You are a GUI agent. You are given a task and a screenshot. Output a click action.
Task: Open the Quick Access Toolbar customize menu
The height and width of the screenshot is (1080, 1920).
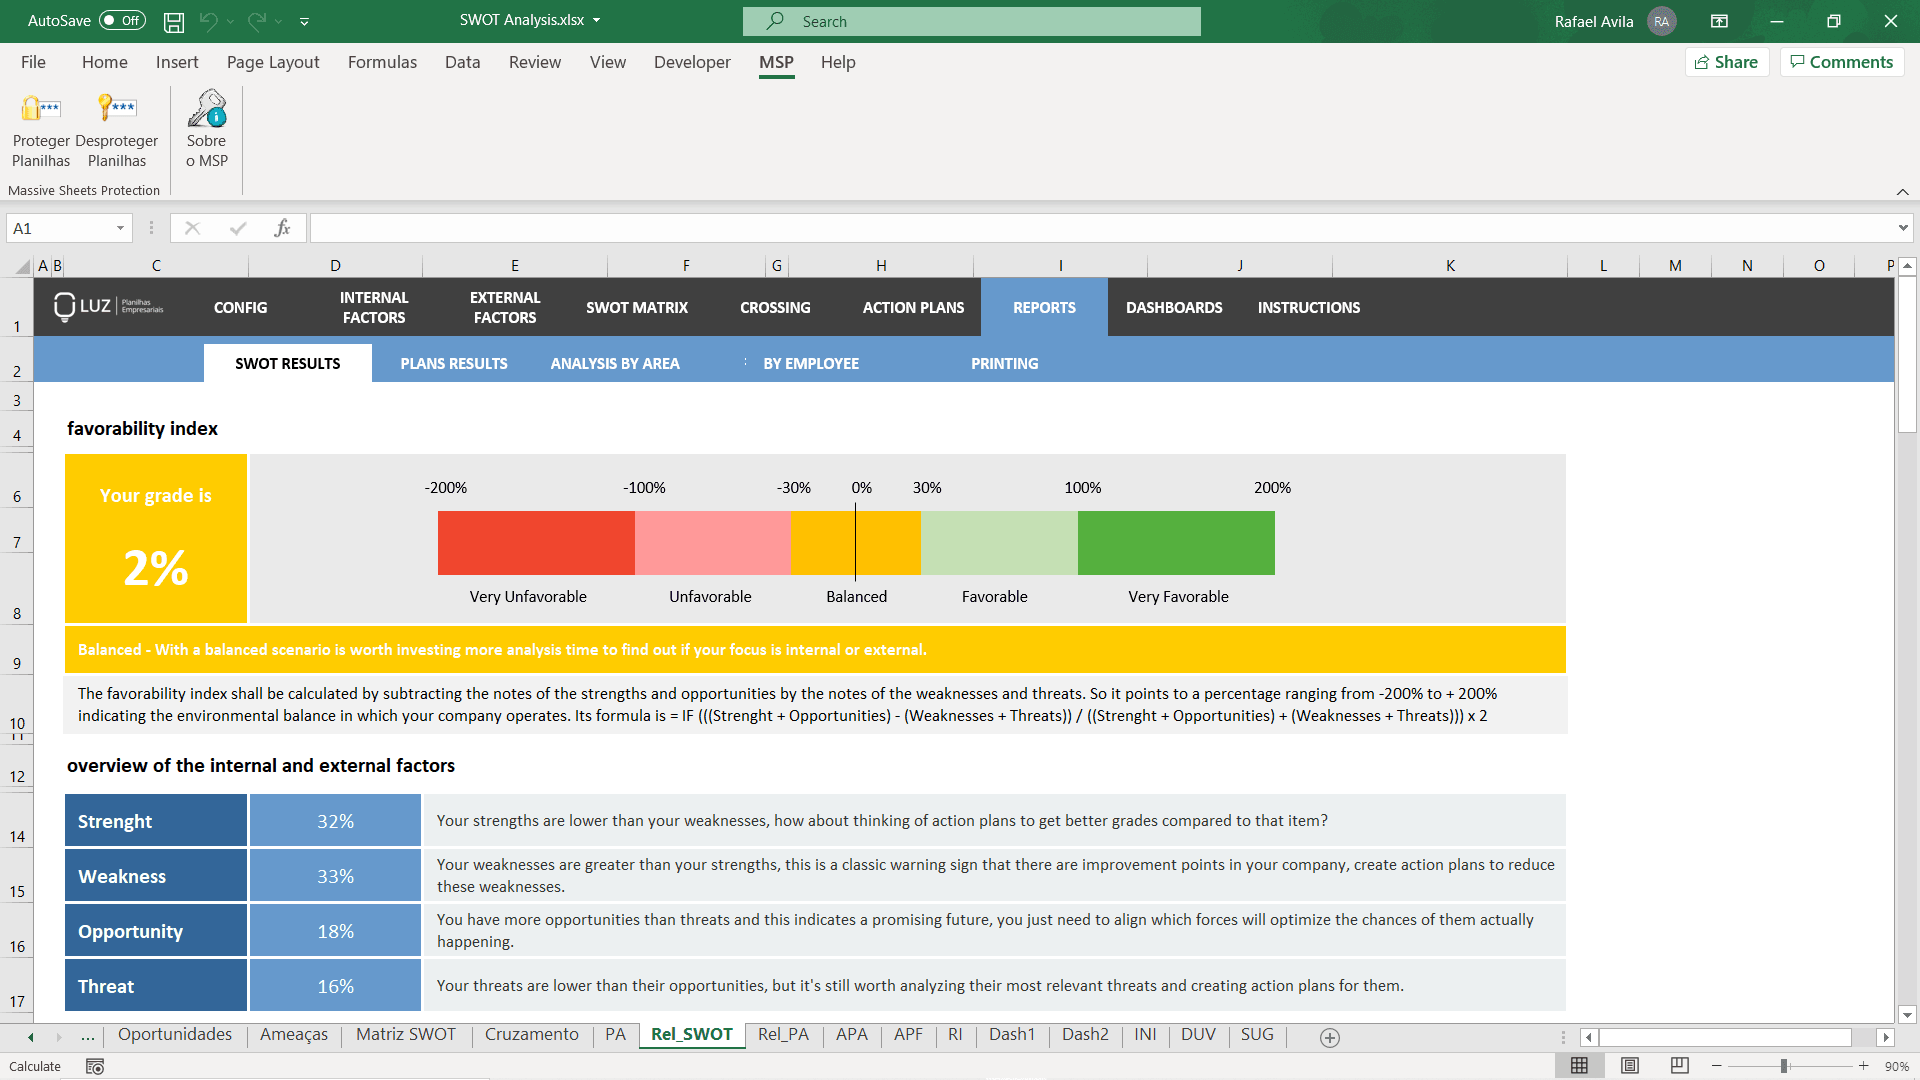tap(305, 21)
